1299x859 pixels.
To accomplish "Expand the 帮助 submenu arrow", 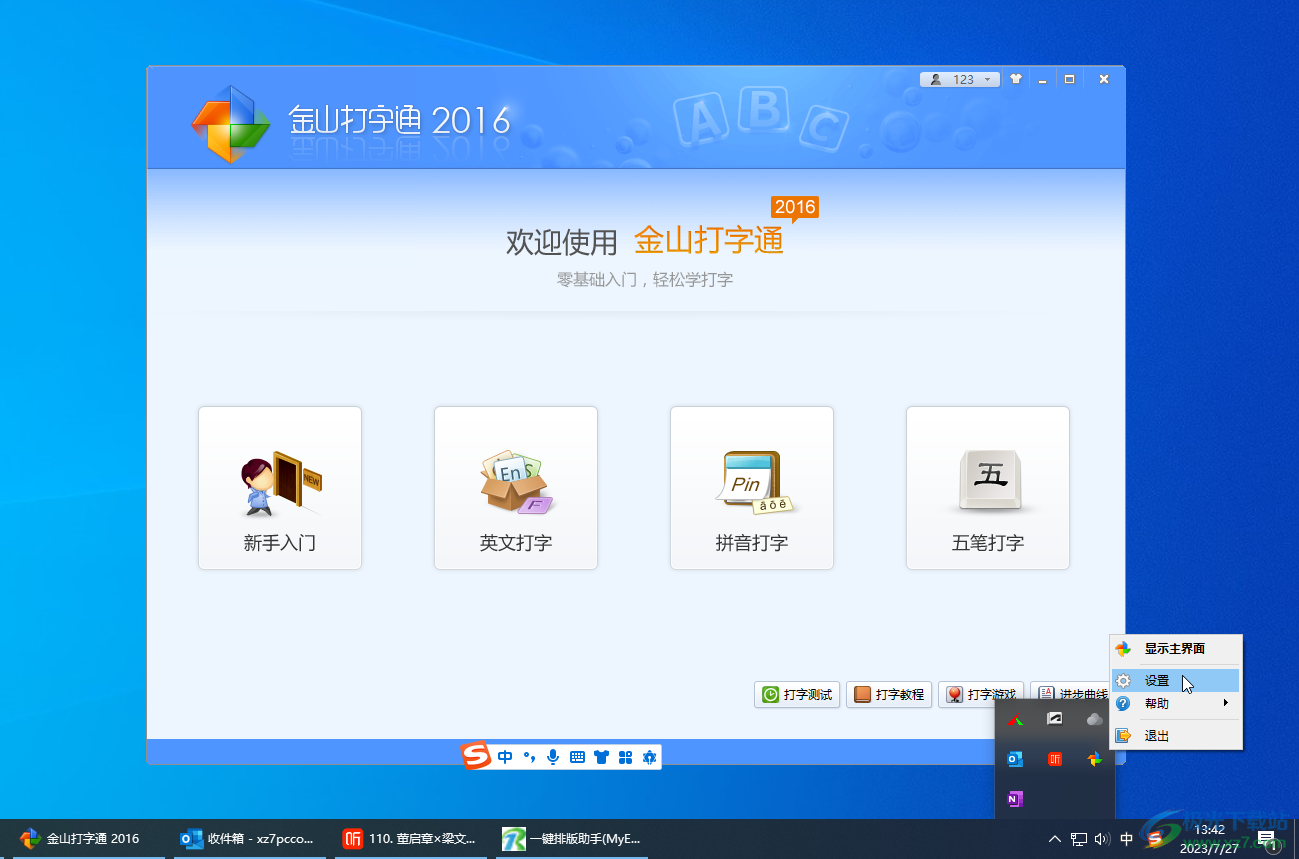I will pyautogui.click(x=1226, y=703).
